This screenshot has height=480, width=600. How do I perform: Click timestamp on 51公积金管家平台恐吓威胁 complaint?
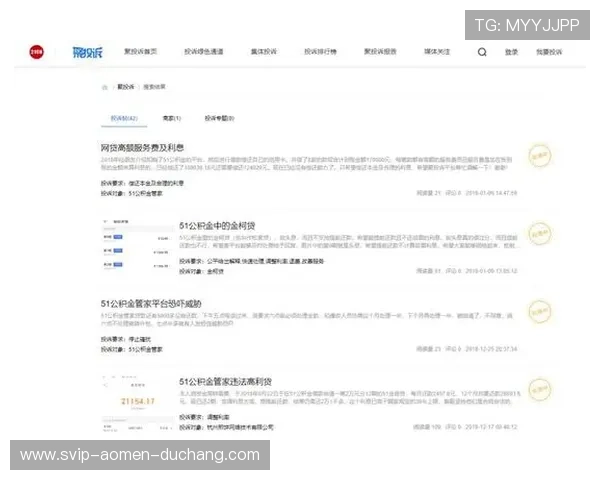(x=491, y=349)
